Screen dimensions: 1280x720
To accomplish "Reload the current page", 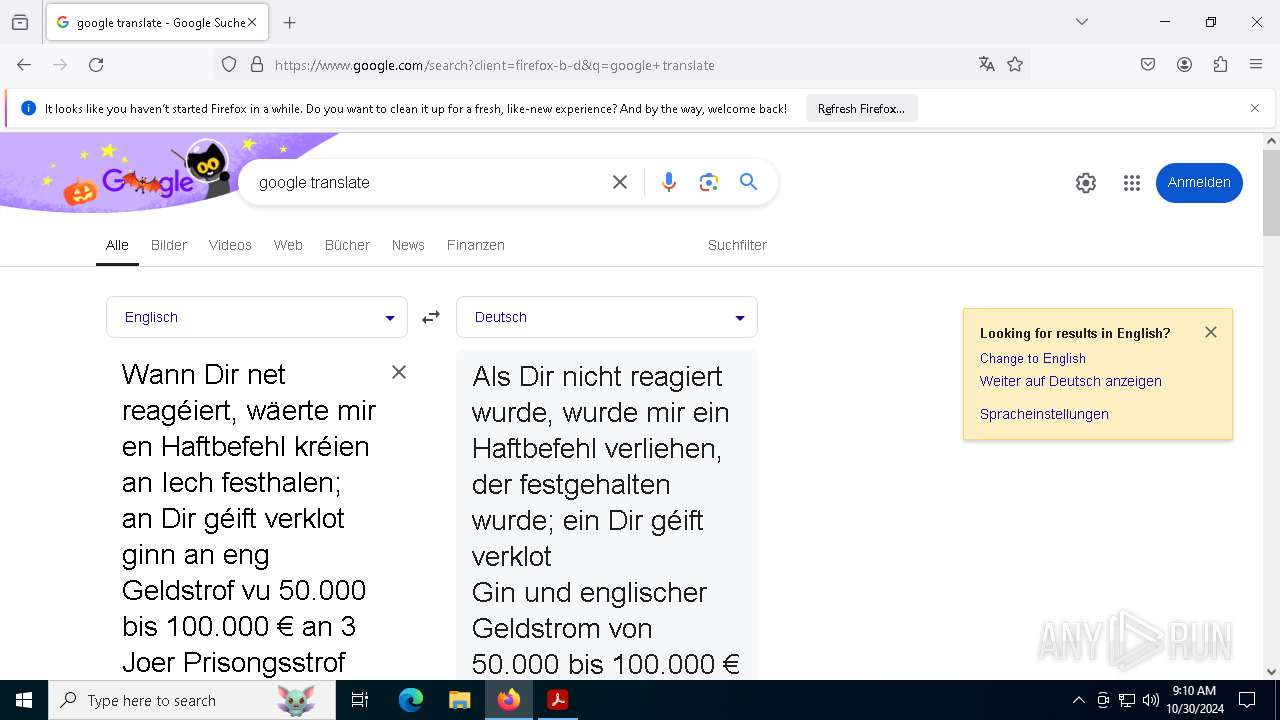I will coord(96,65).
